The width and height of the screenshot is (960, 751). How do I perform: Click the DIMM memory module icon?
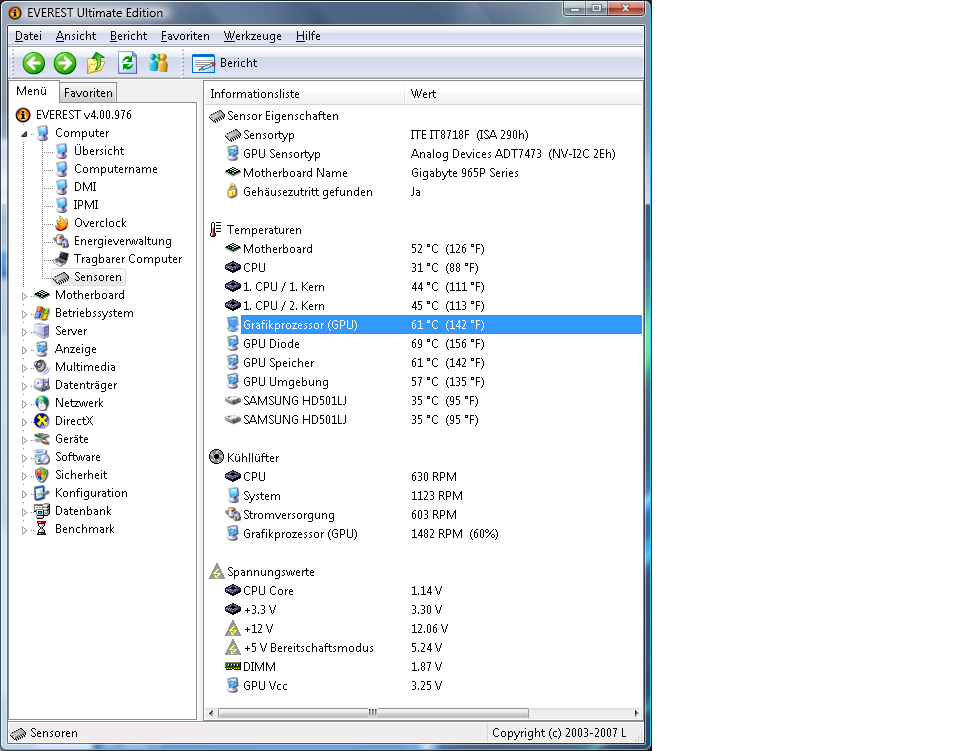[233, 666]
